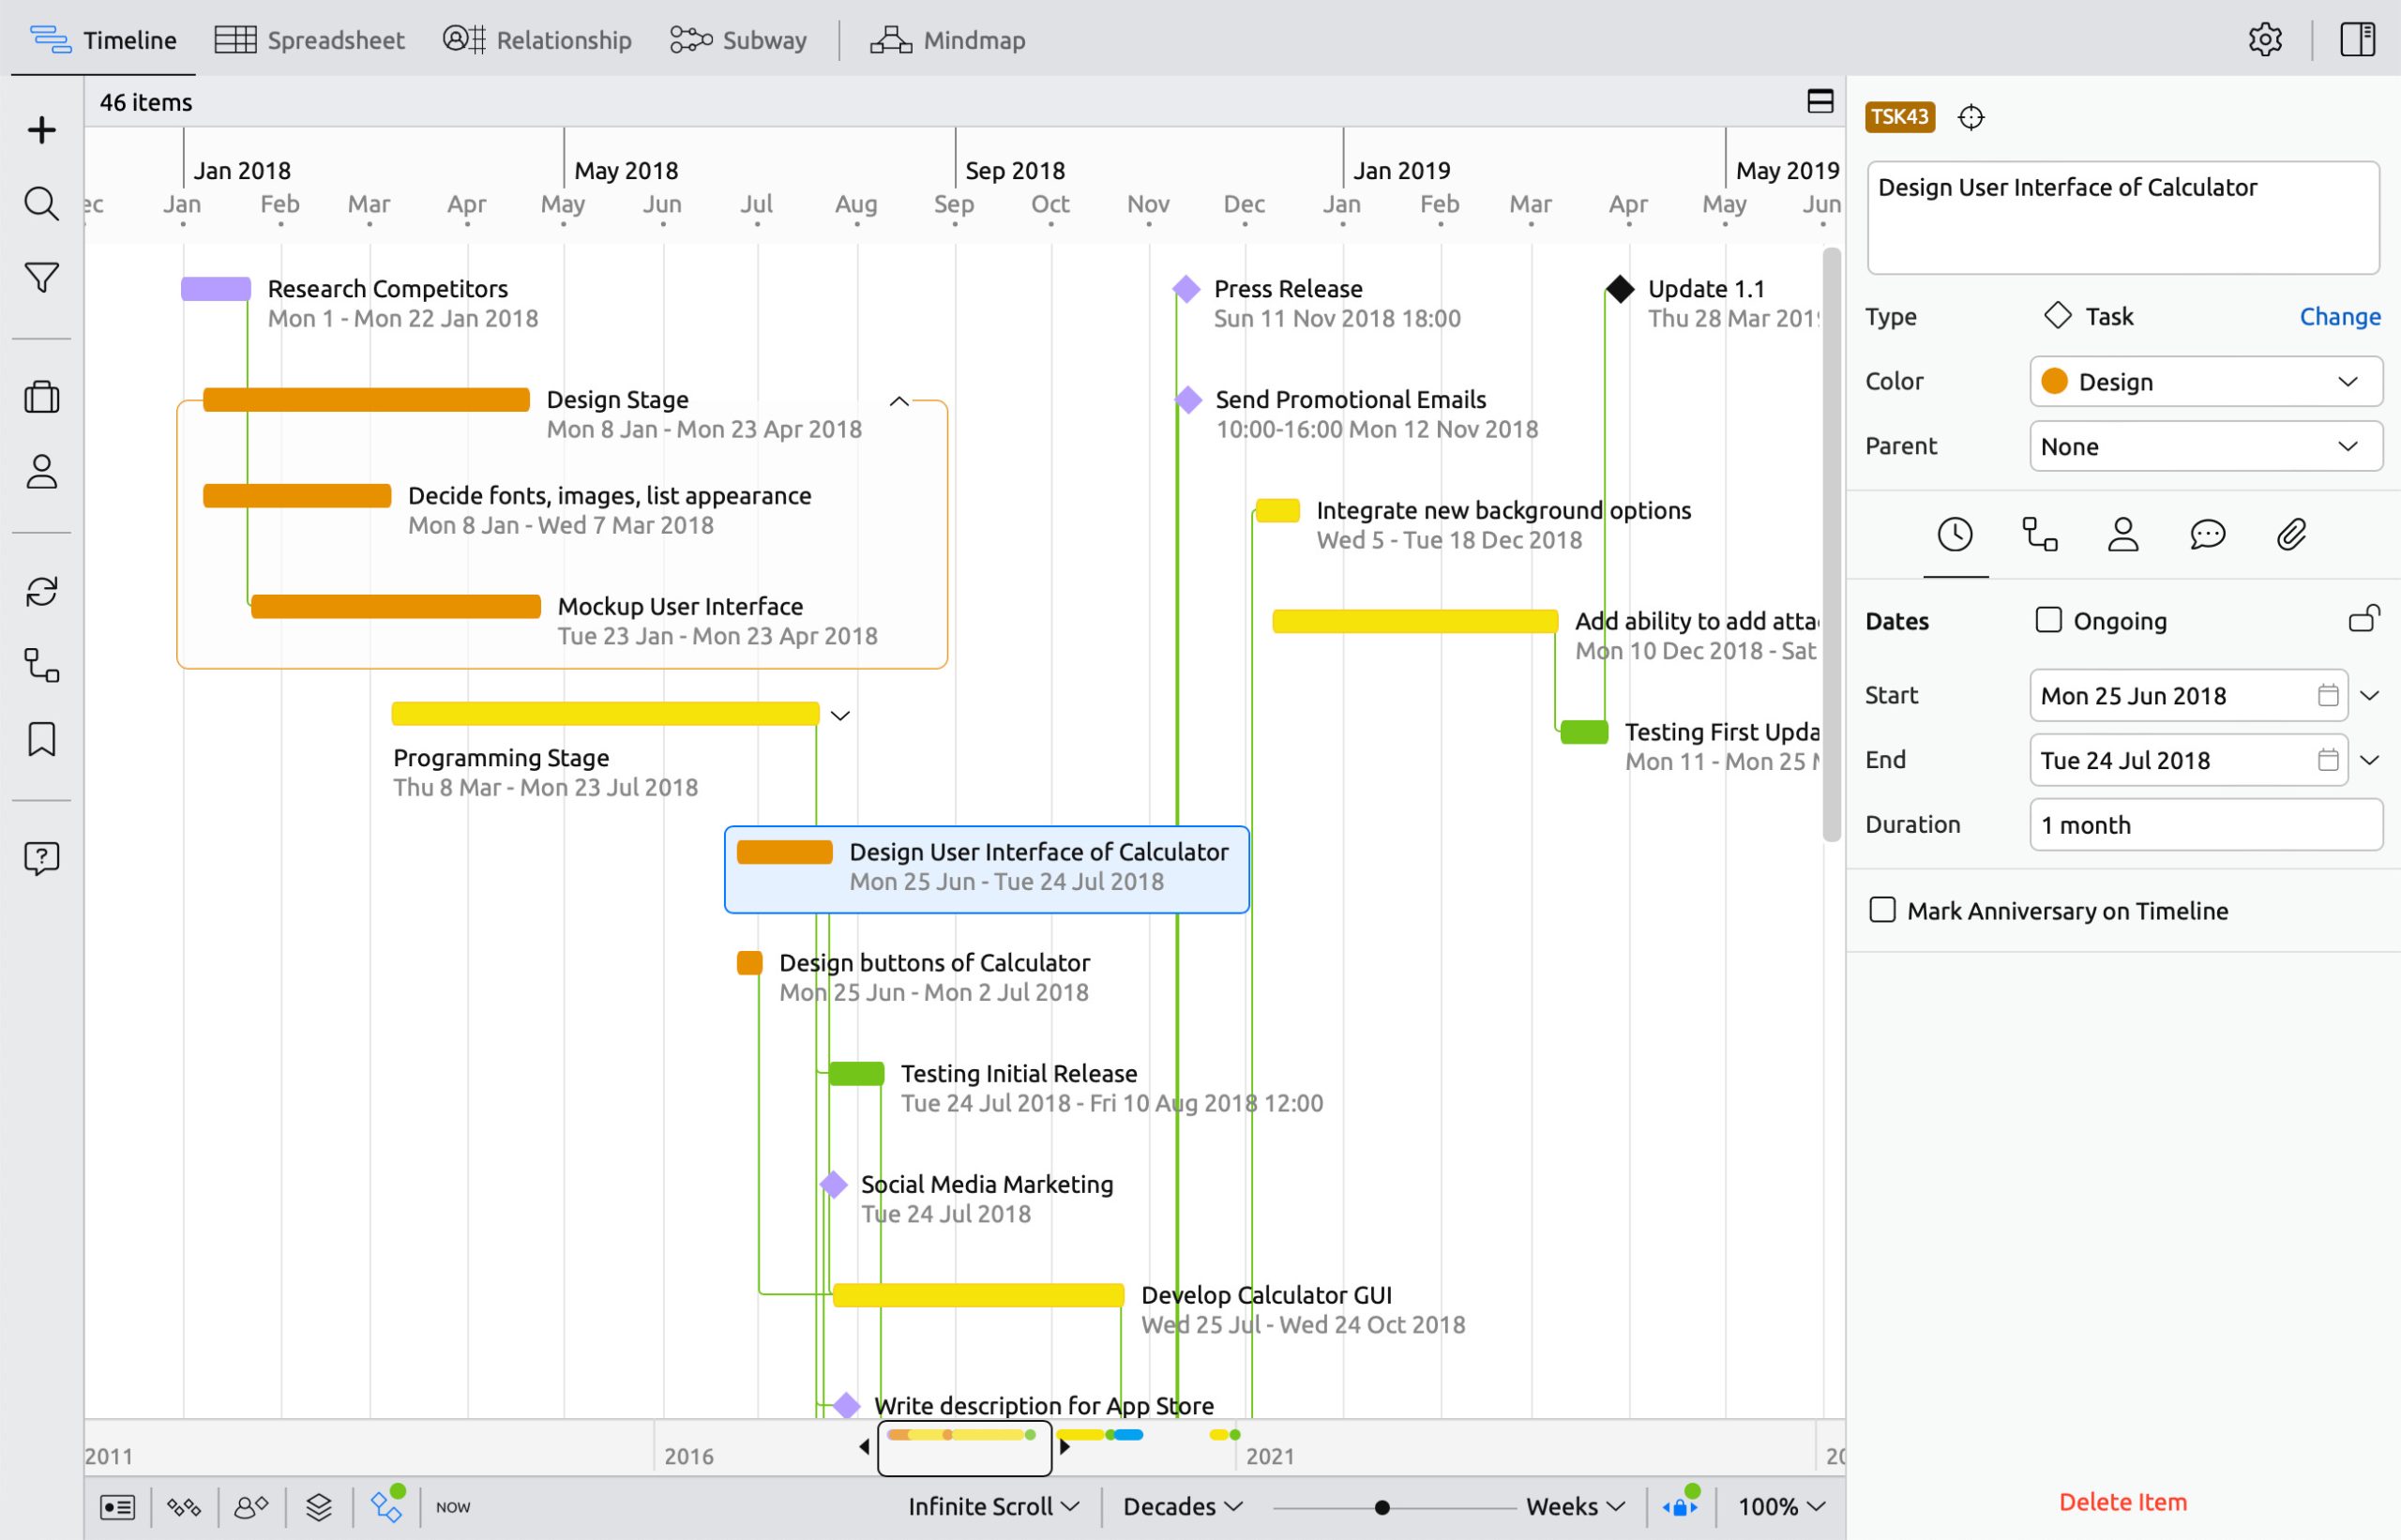Open the relationships section in inspector

(2039, 535)
